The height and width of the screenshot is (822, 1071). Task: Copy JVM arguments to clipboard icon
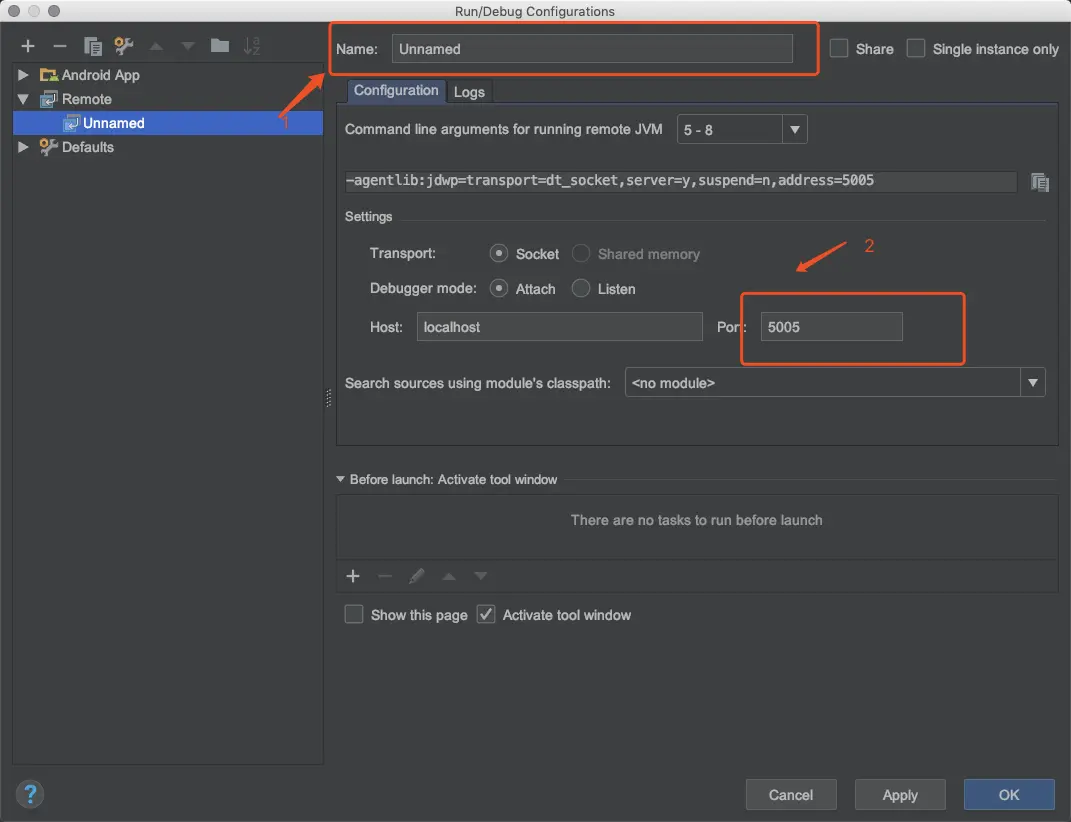[x=1040, y=182]
